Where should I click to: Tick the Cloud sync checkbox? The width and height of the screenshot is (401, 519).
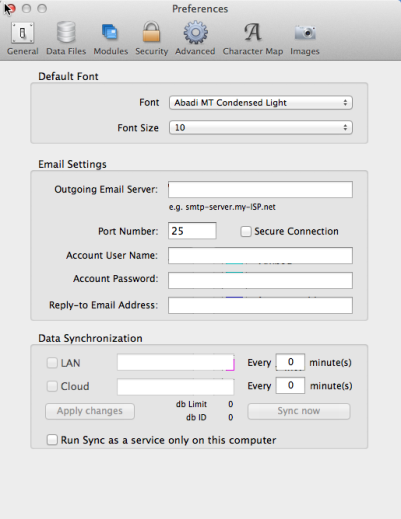[x=52, y=386]
